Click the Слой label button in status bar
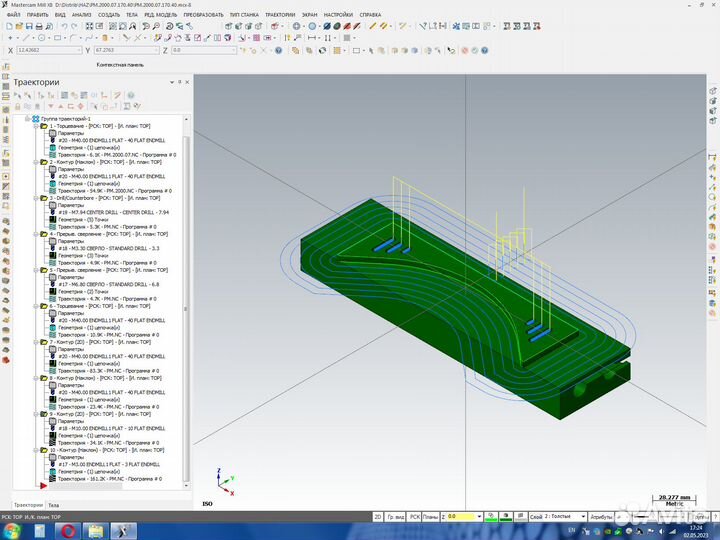 536,517
